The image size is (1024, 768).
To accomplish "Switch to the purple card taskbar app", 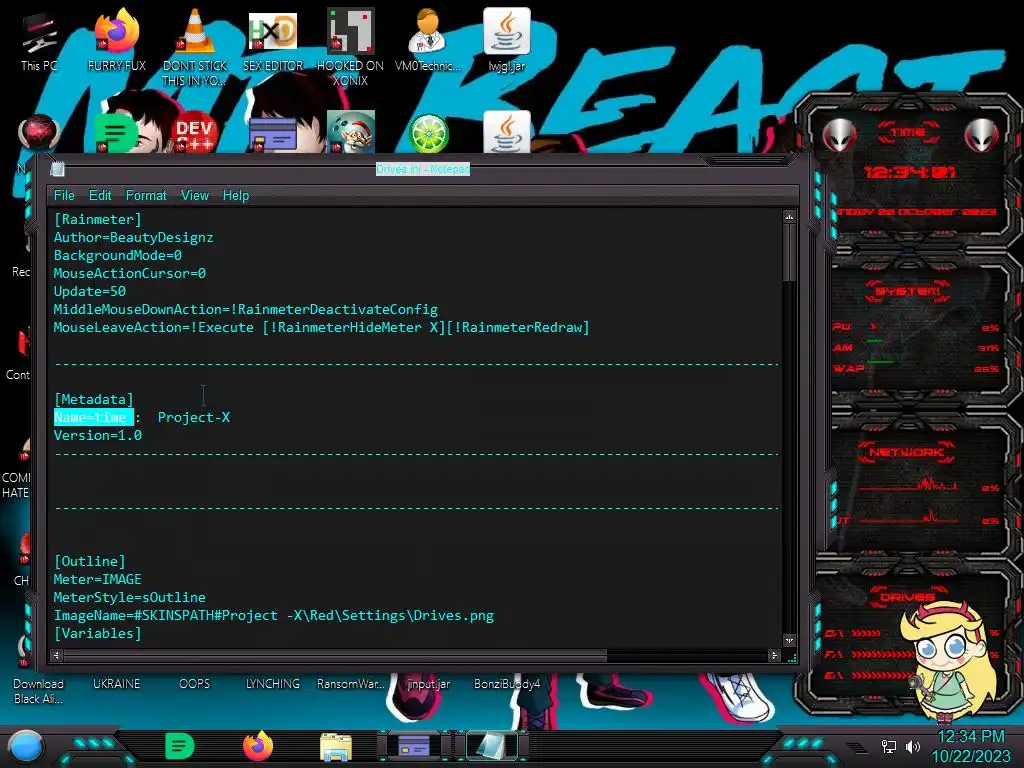I will [x=414, y=746].
